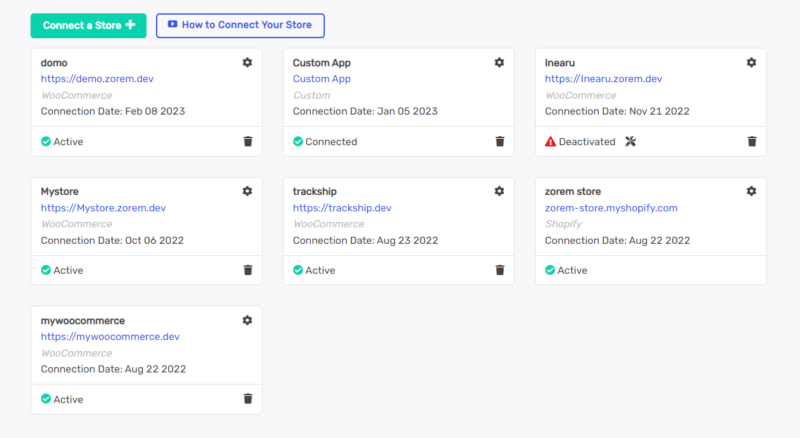Follow the Custom App blue link
Screen dimensions: 800x438
[x=321, y=79]
